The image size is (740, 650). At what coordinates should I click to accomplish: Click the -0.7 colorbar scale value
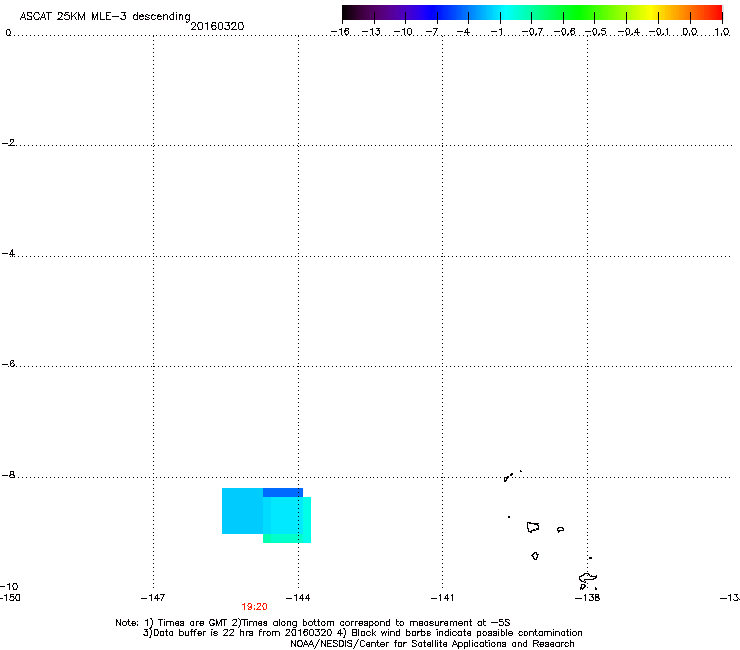[532, 32]
